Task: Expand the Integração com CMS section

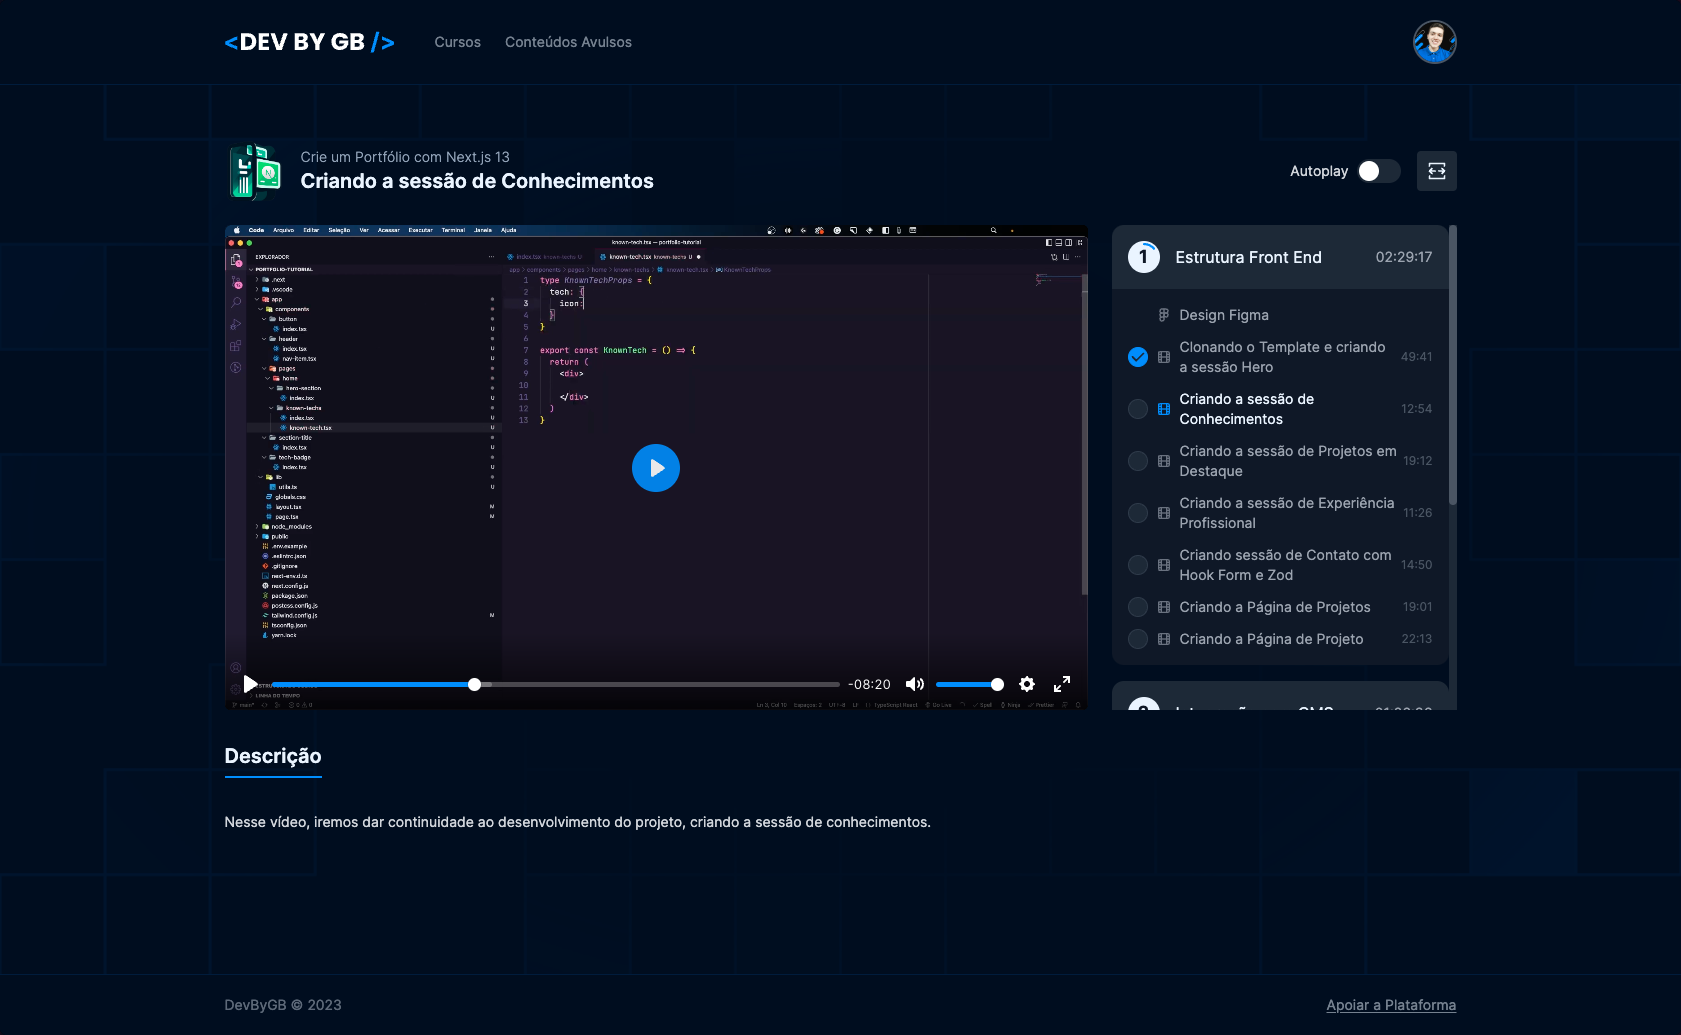Action: 1280,707
